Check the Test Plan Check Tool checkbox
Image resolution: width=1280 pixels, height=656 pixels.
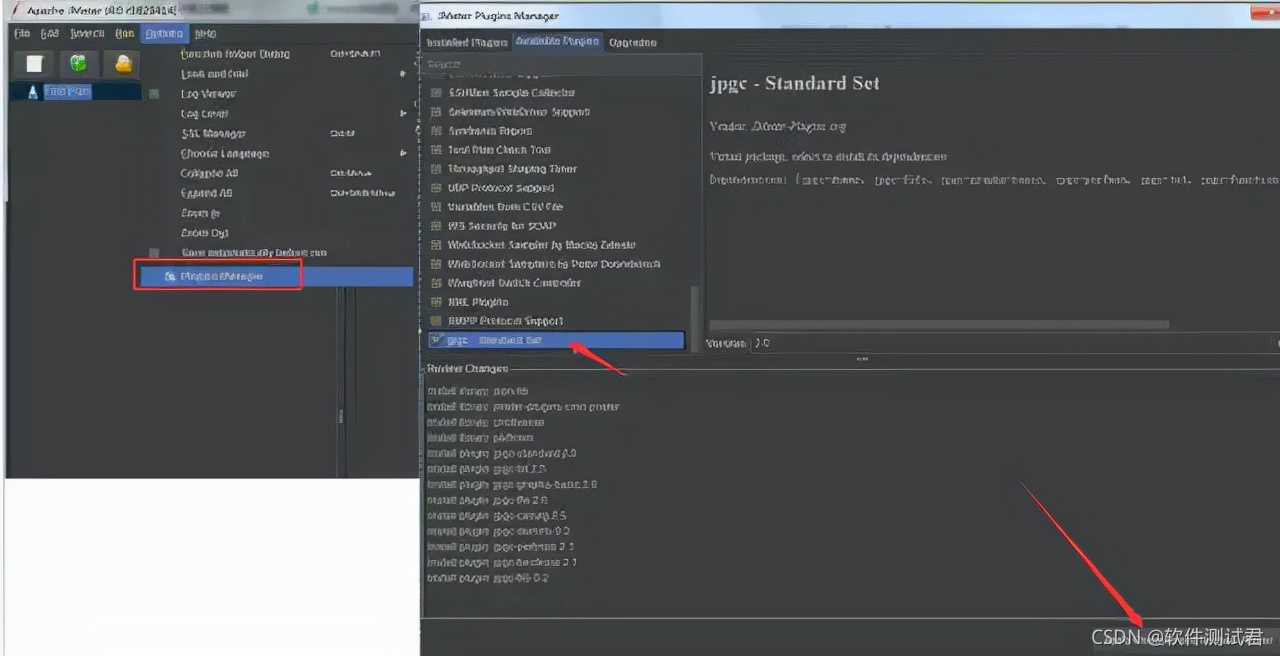coord(436,150)
